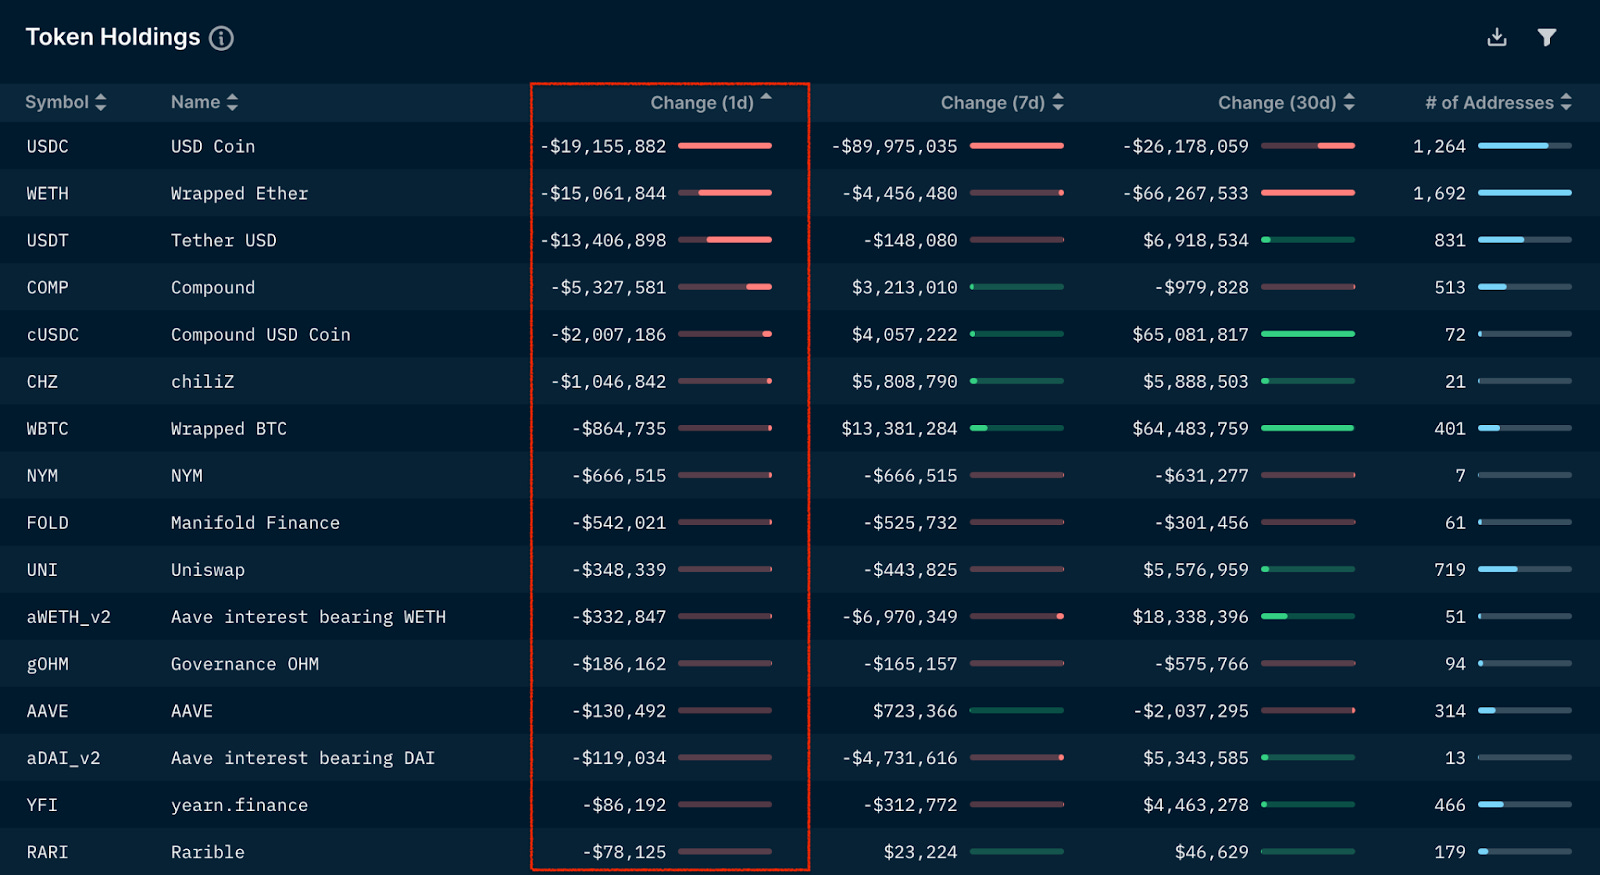Click the -$15,061,844 1d change value
The height and width of the screenshot is (875, 1600).
[x=603, y=193]
